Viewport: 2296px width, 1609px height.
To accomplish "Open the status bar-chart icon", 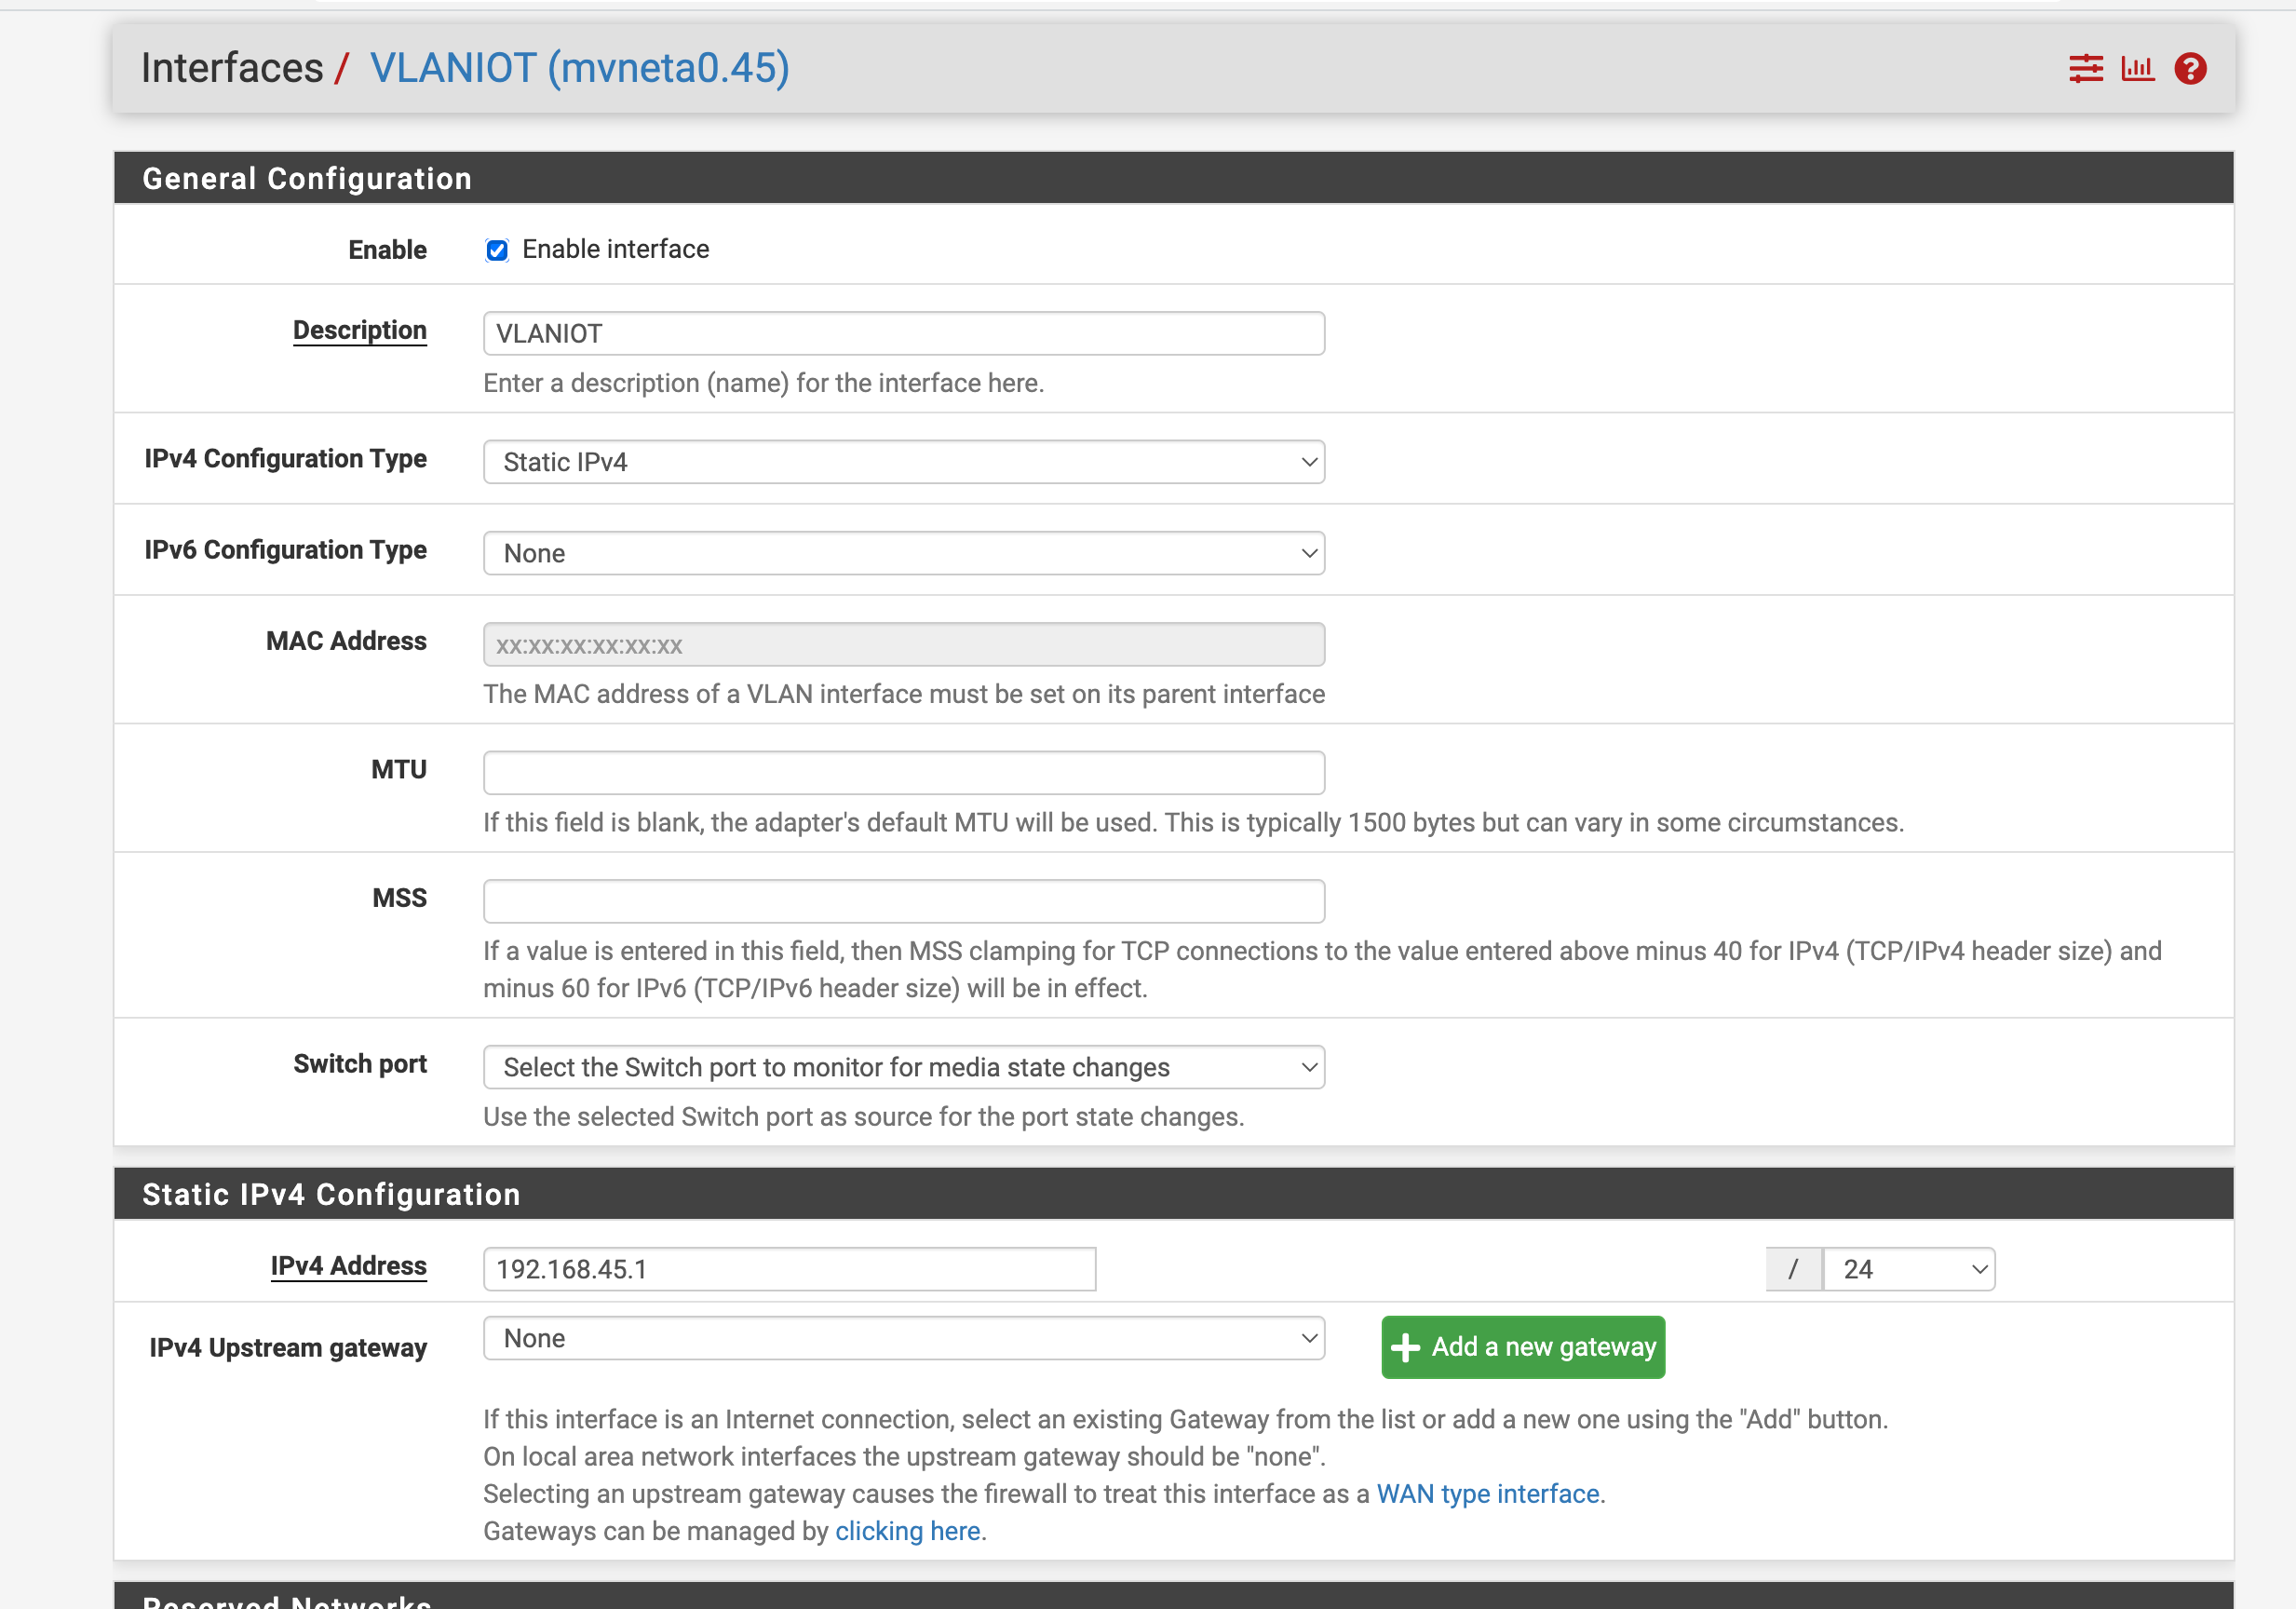I will tap(2137, 68).
